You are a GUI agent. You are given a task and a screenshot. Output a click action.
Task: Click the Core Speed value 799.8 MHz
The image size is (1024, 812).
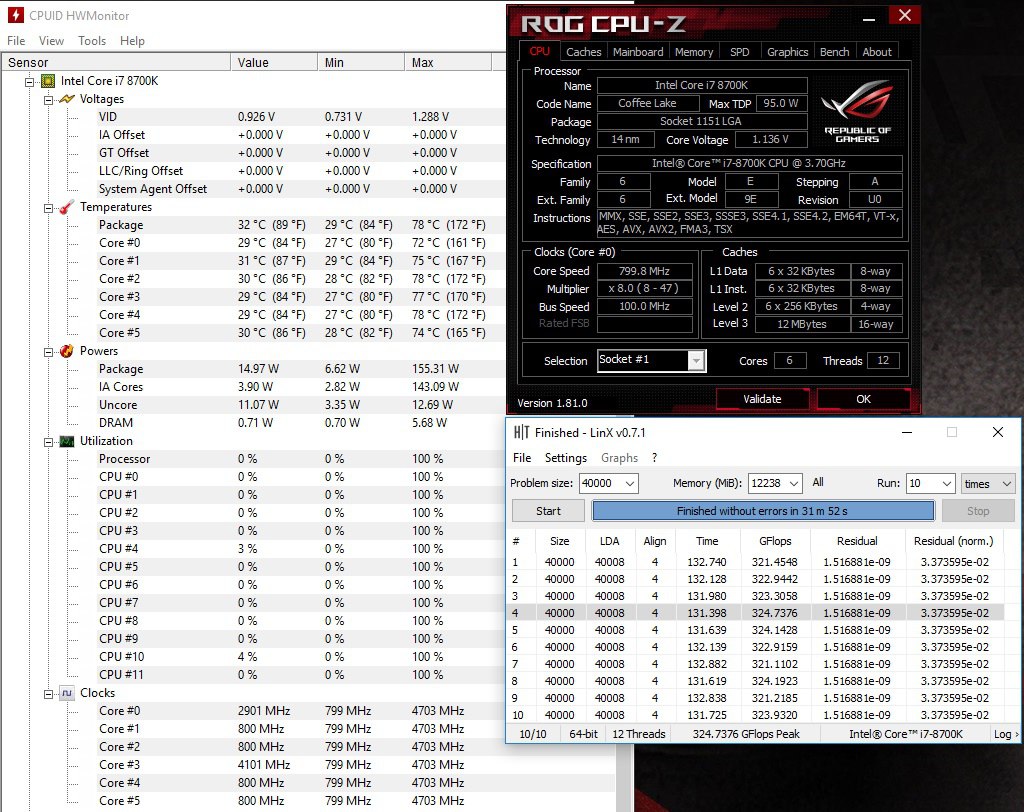(x=645, y=271)
